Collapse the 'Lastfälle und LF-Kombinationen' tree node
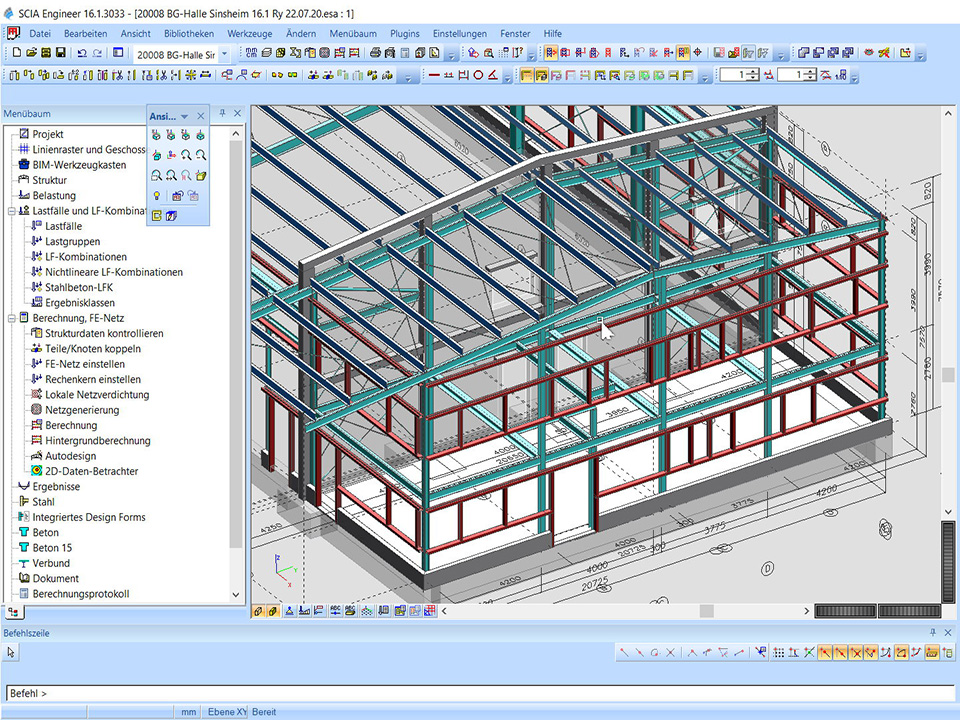The width and height of the screenshot is (960, 720). point(11,211)
